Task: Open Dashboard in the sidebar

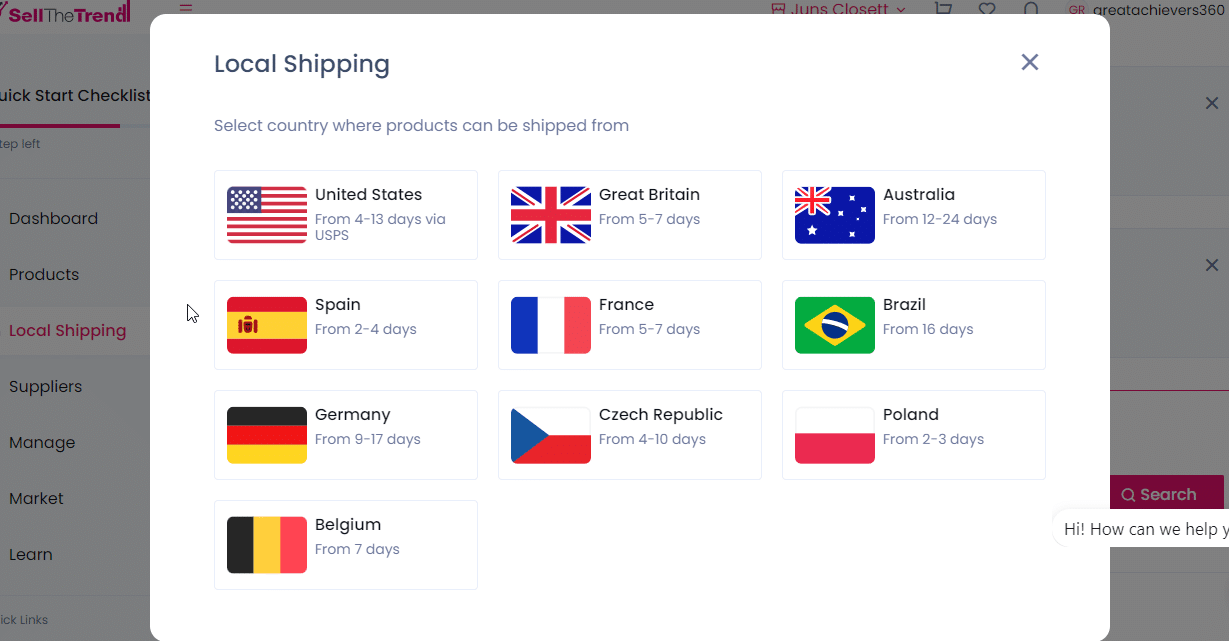Action: coord(53,219)
